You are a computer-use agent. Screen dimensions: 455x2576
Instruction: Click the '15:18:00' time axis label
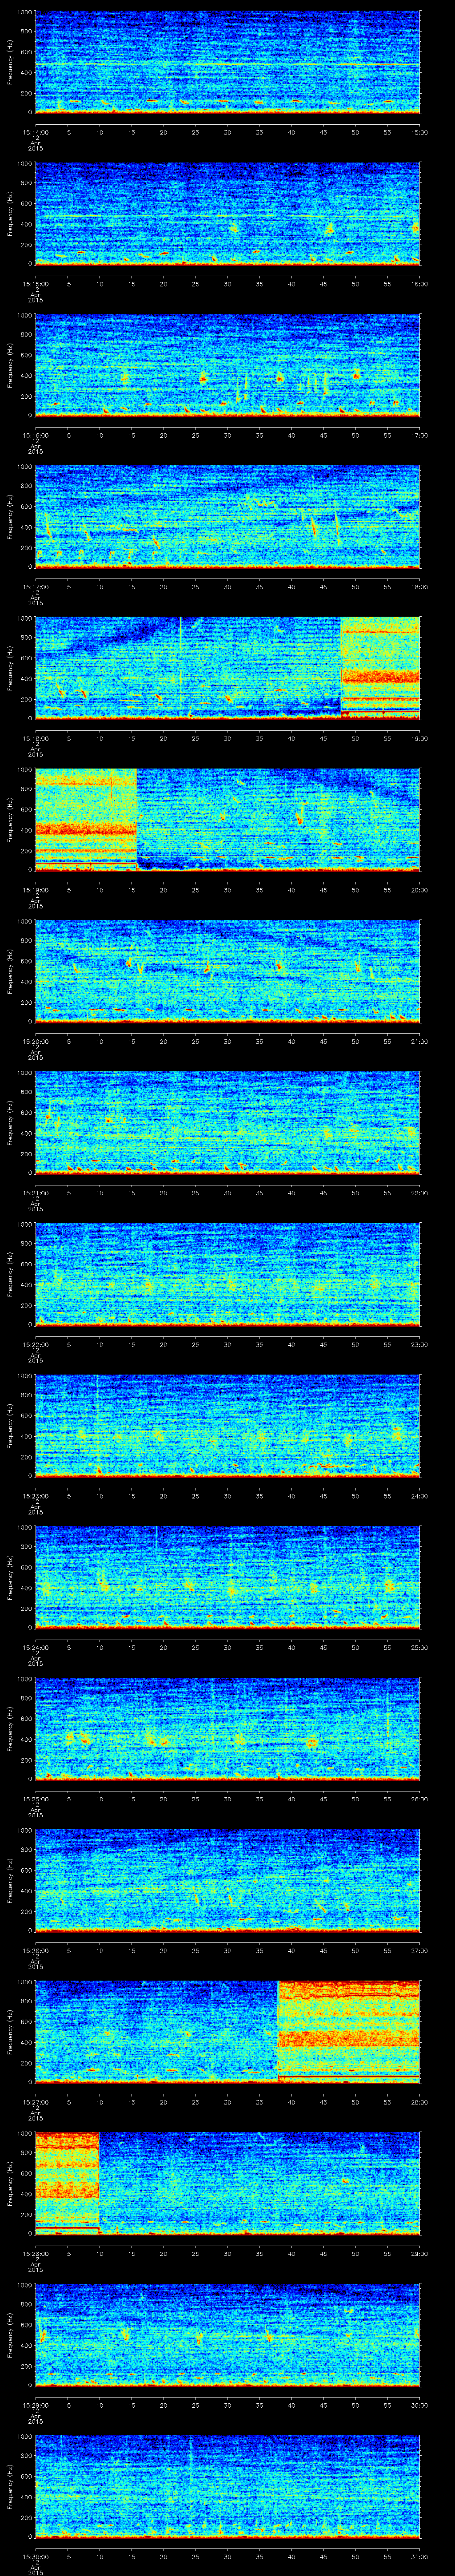[35, 737]
